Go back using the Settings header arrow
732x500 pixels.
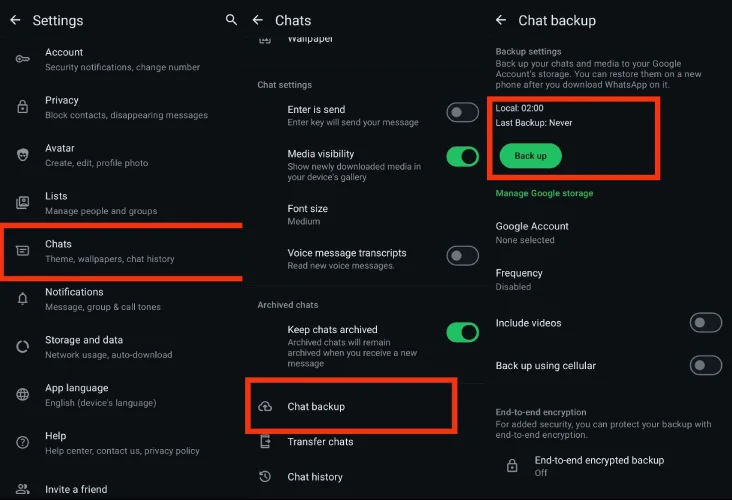15,20
